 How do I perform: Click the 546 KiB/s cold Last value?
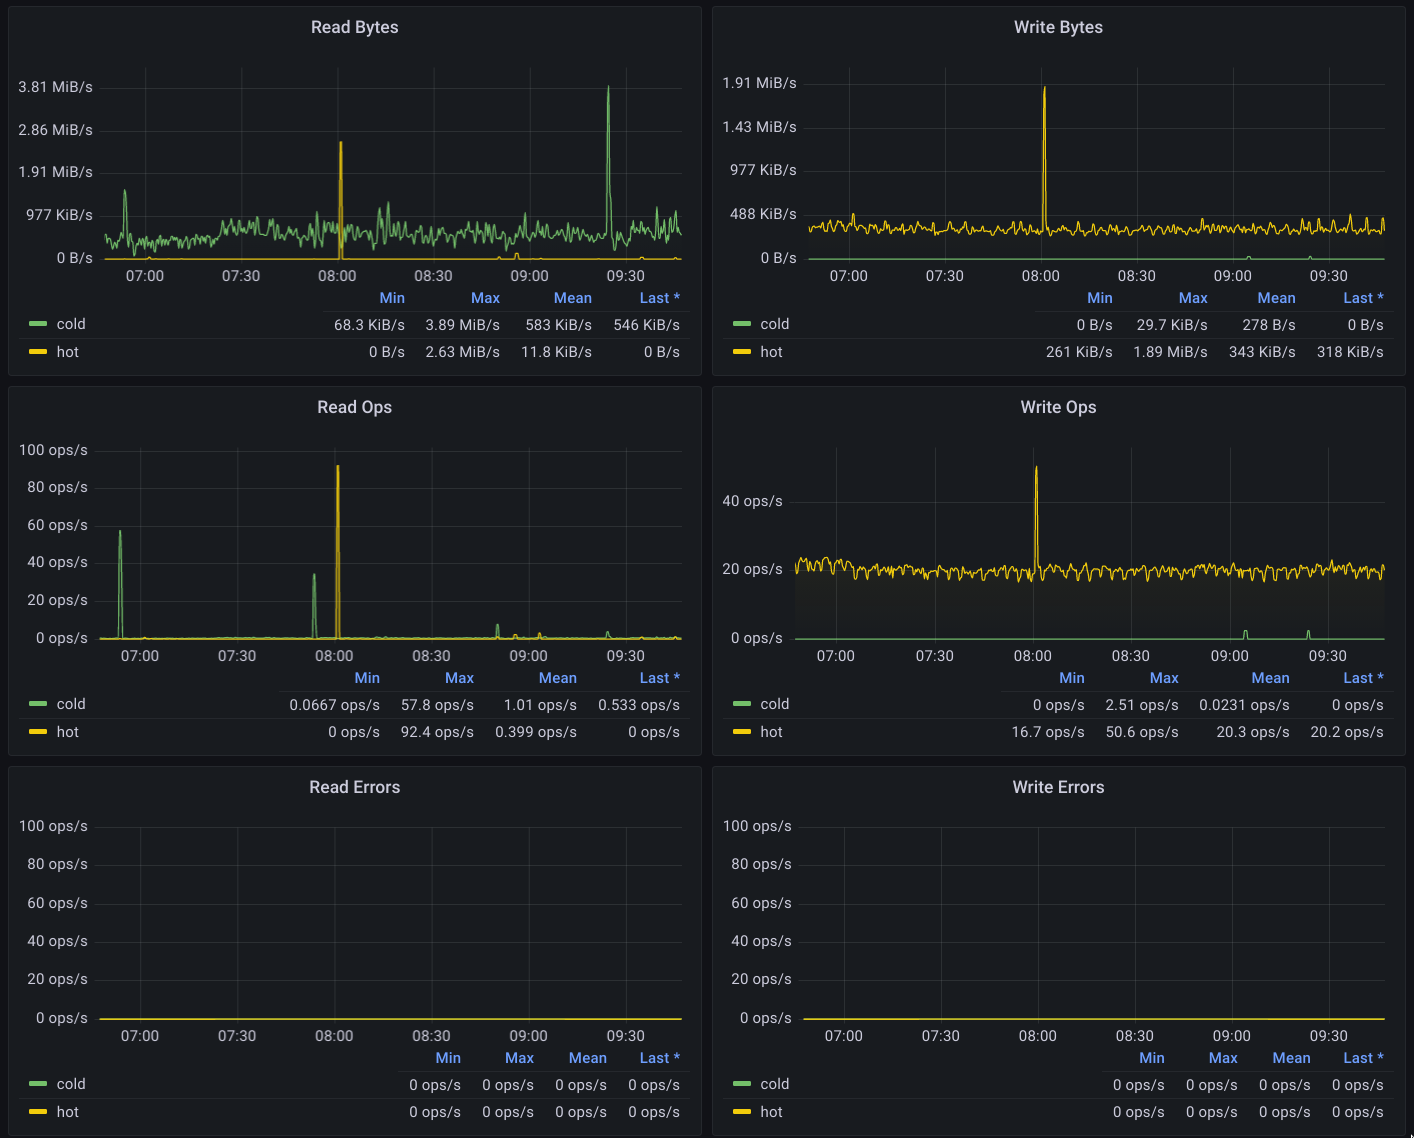[647, 325]
